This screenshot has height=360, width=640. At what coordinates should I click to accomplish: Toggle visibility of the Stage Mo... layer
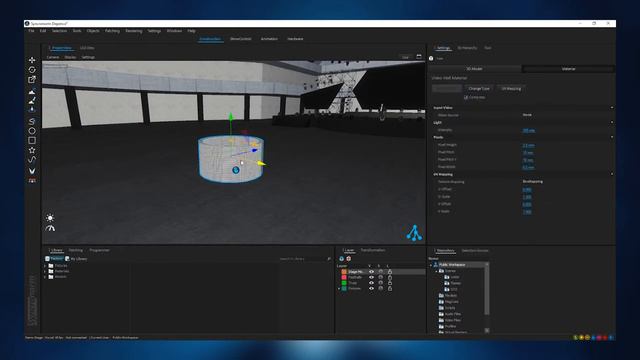[371, 271]
